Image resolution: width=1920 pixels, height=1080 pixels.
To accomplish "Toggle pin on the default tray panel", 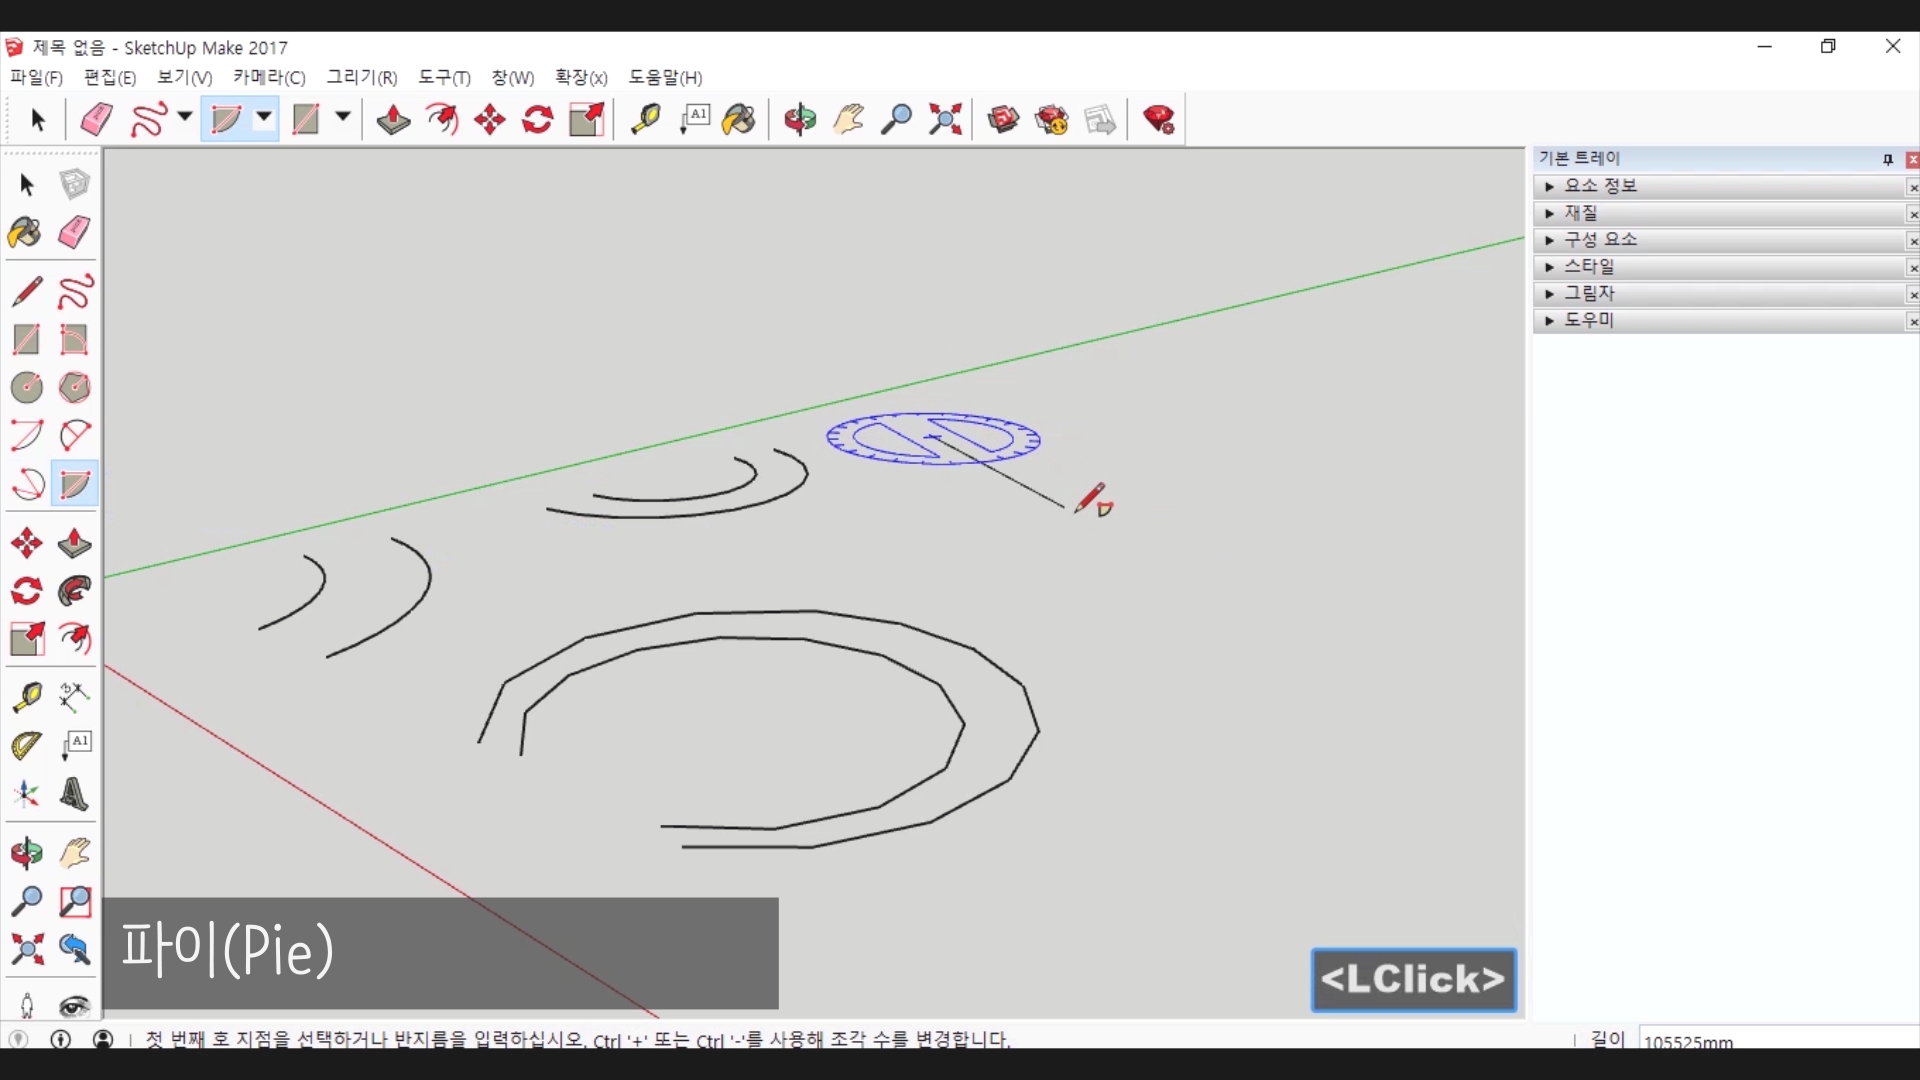I will tap(1887, 159).
